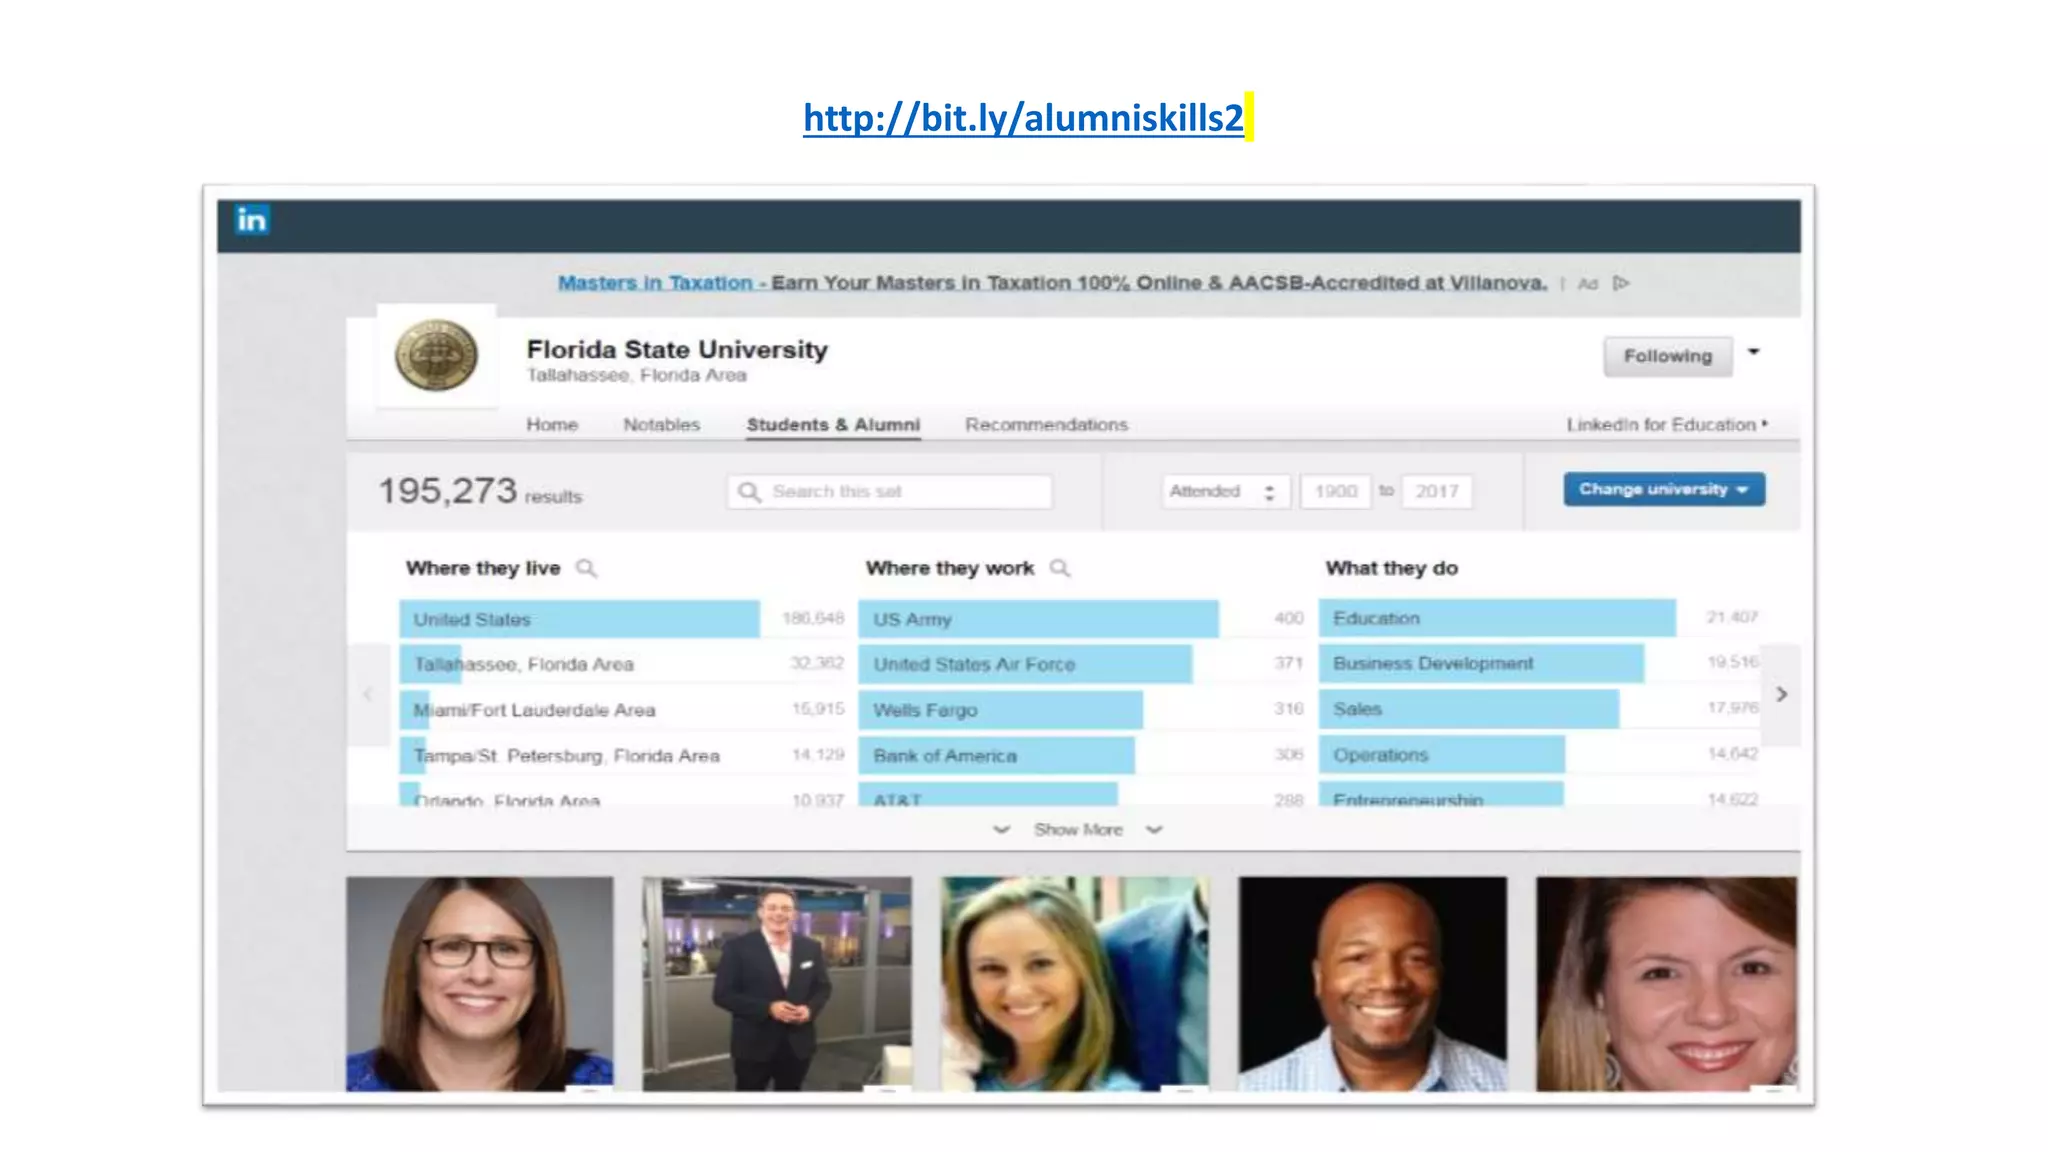The width and height of the screenshot is (2048, 1152).
Task: Click the search icon in Search this set
Action: pos(748,492)
